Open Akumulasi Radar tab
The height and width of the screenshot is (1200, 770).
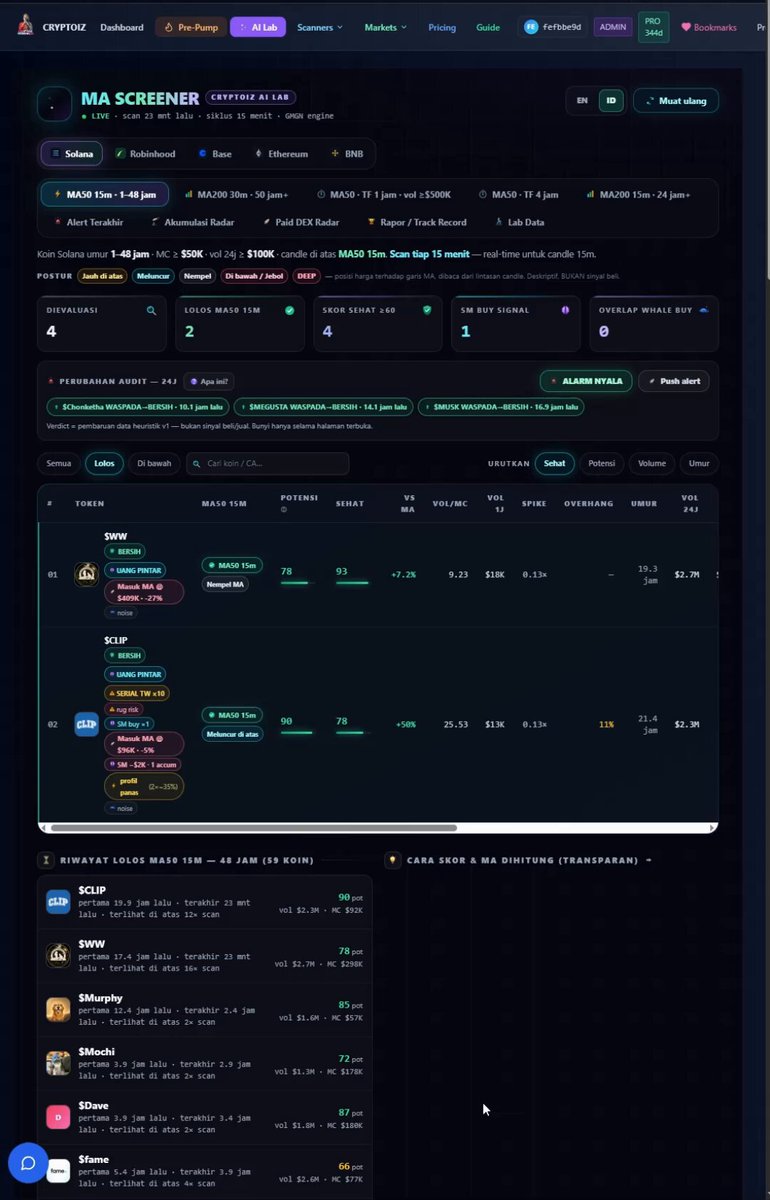tap(193, 222)
